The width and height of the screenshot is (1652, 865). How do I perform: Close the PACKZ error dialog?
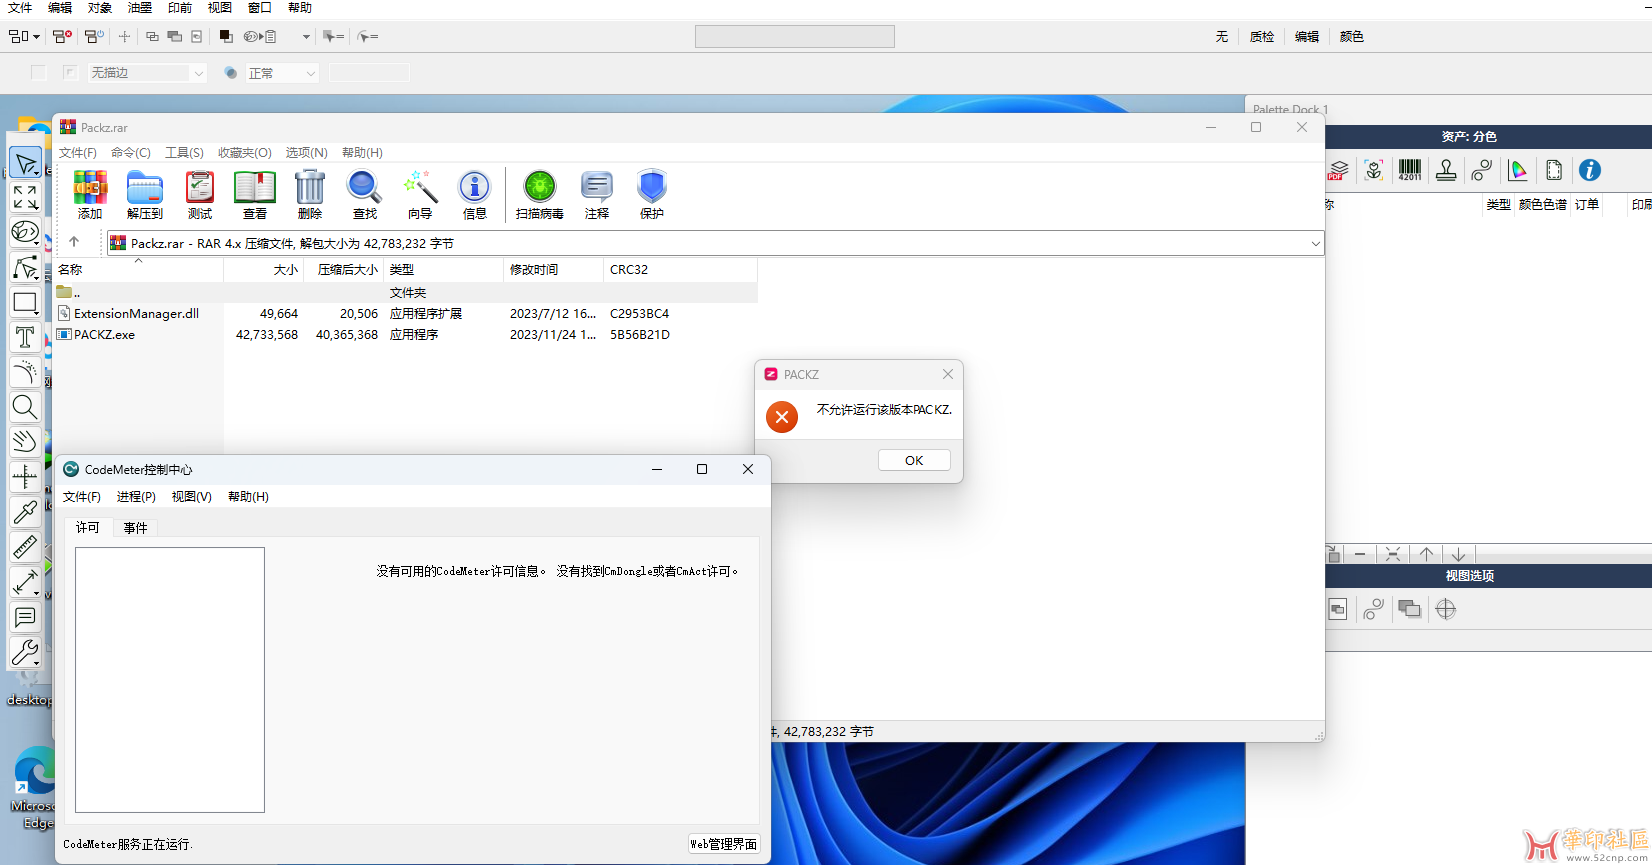coord(948,374)
